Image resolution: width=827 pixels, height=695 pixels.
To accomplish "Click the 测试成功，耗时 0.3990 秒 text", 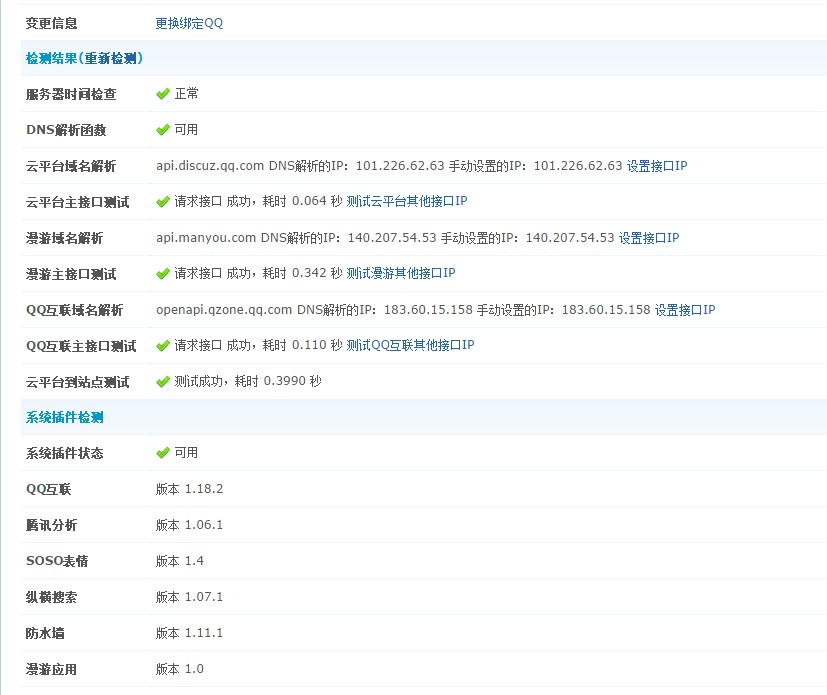I will (248, 381).
